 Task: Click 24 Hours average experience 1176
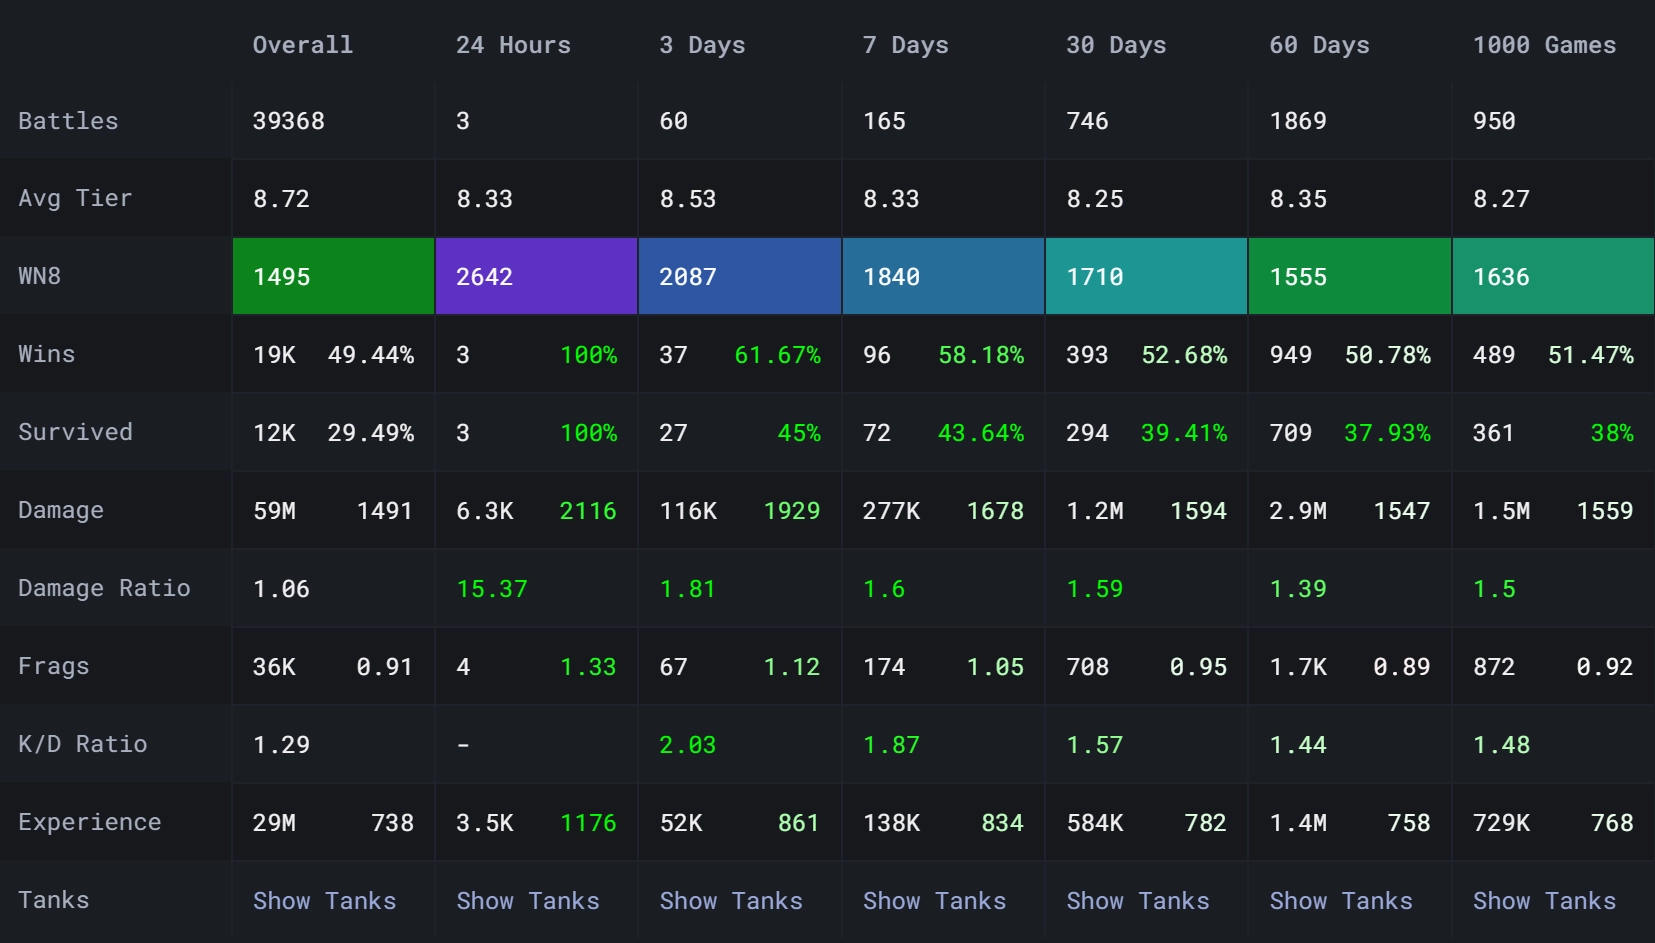588,823
